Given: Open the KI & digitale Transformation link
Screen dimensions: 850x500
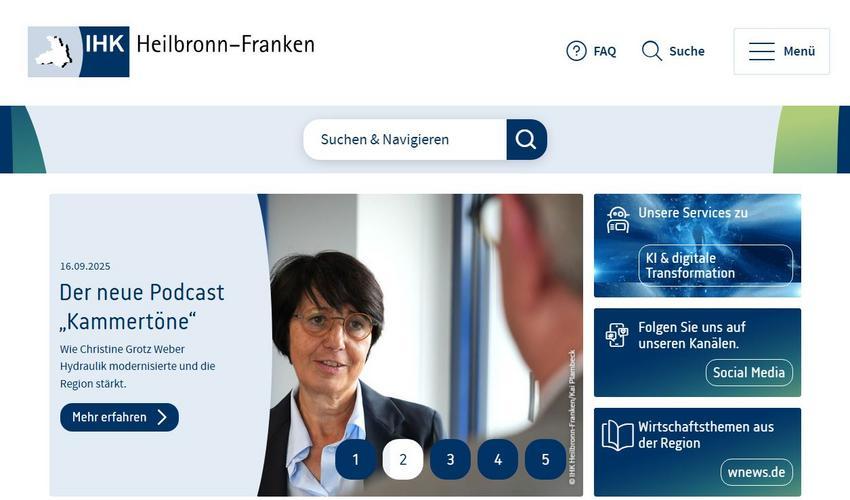Looking at the screenshot, I should 716,265.
